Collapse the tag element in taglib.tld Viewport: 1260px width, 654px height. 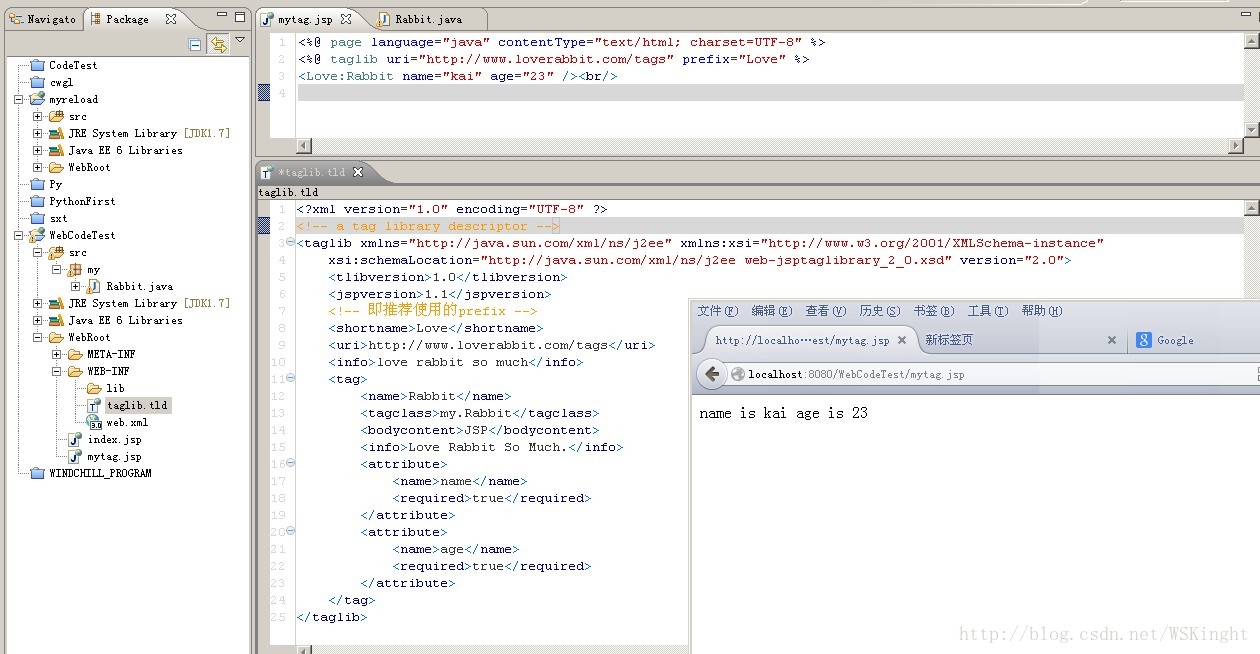point(291,378)
